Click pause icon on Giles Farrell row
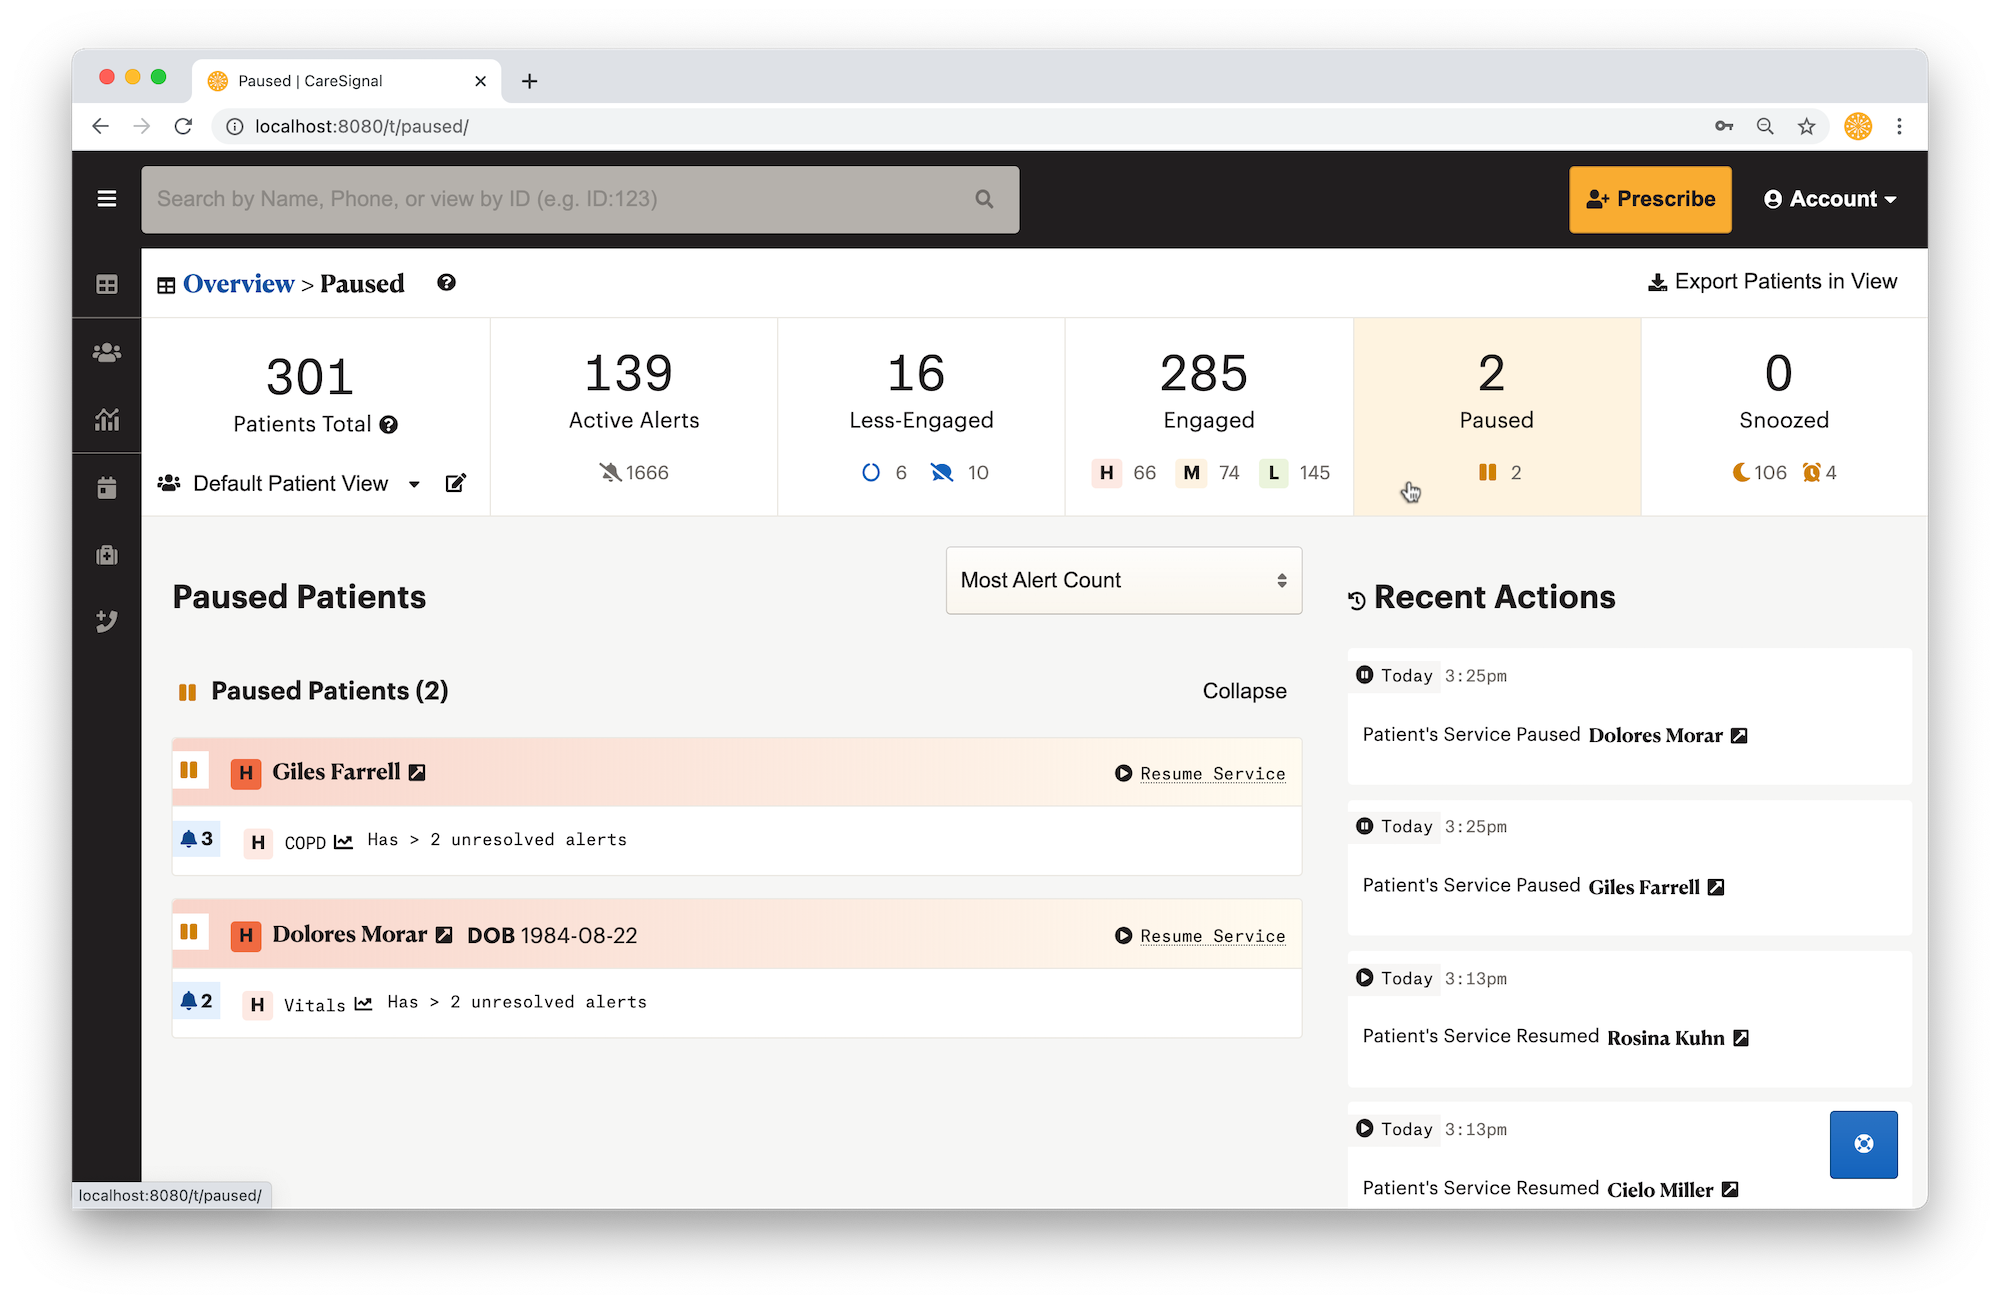Screen dimensions: 2000x1304 coord(189,770)
